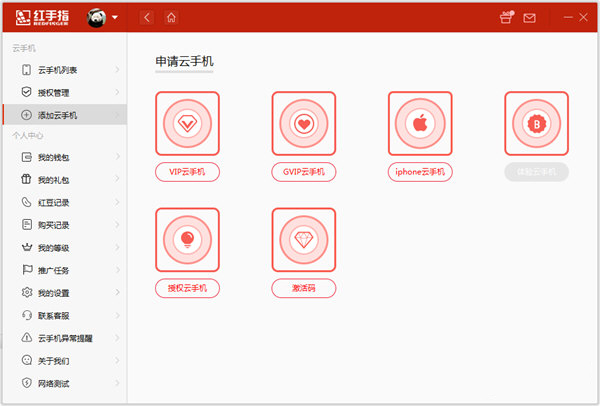Expand the chevron on the 我的礼包 row
Viewport: 600px width, 406px height.
click(117, 179)
